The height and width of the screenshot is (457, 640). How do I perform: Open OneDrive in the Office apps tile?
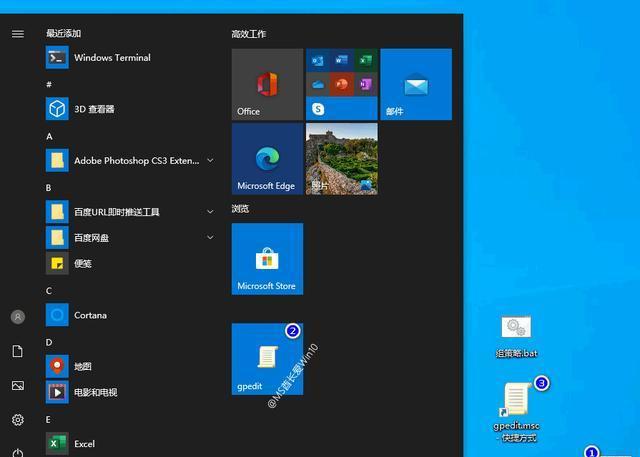[318, 84]
